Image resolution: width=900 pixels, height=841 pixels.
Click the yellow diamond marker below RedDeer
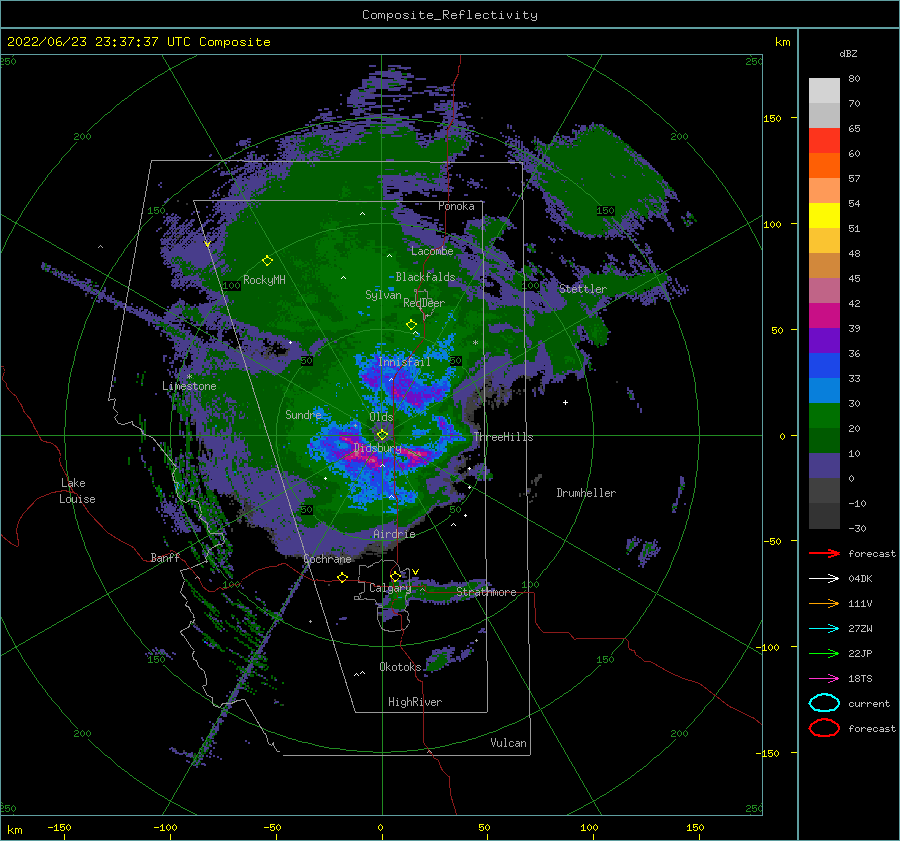(x=411, y=324)
